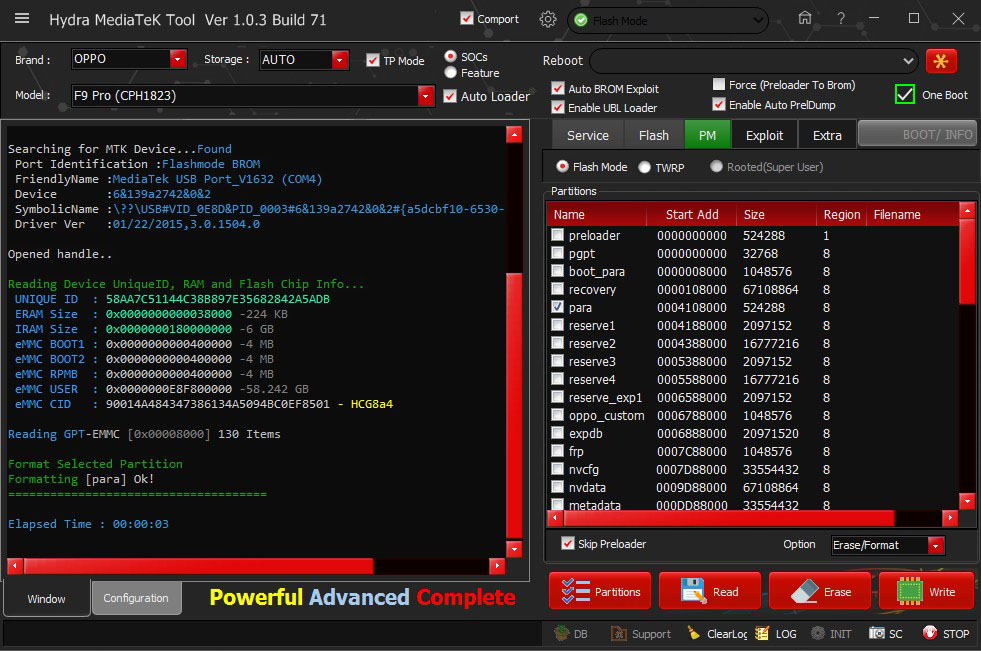The image size is (981, 651).
Task: Uncheck the para partition checkbox
Action: tap(557, 307)
